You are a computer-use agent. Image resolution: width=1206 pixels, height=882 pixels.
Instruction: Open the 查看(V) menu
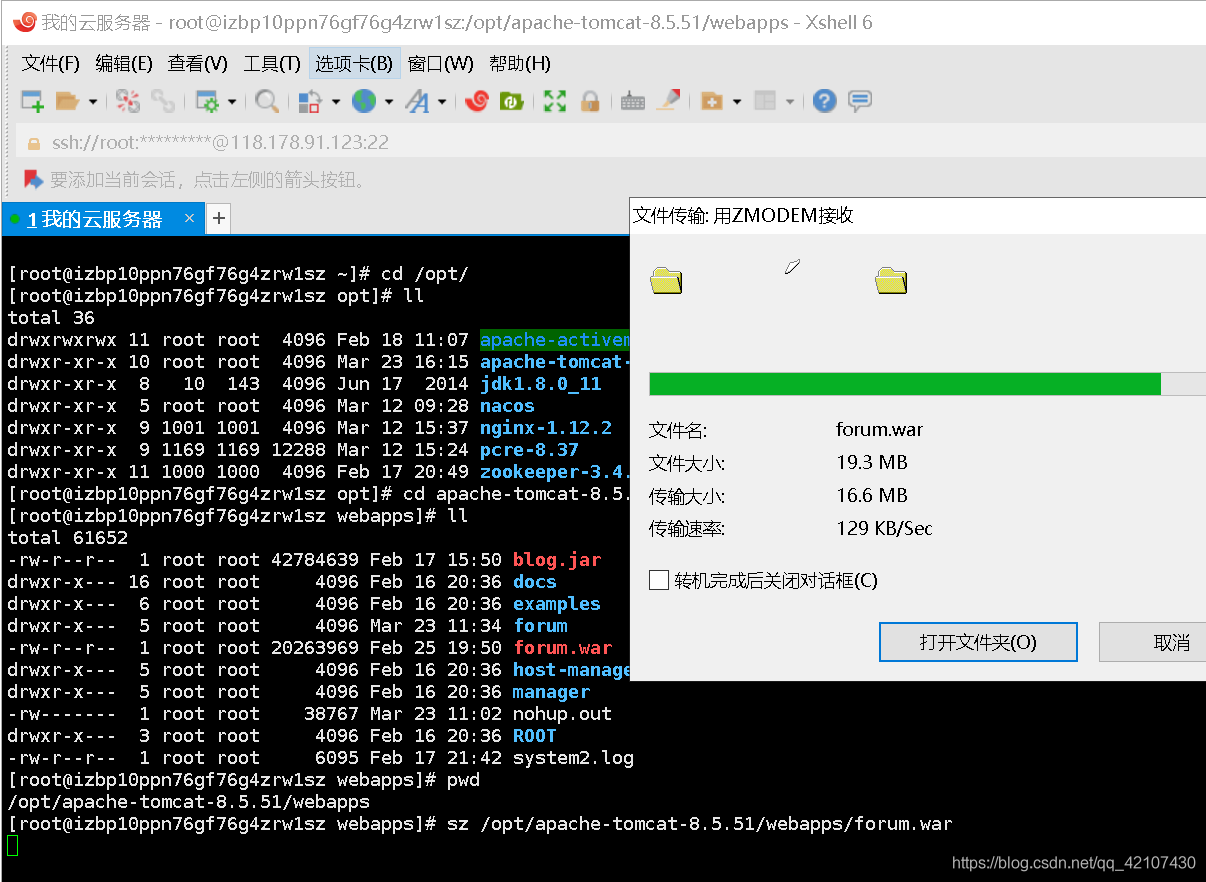(198, 64)
